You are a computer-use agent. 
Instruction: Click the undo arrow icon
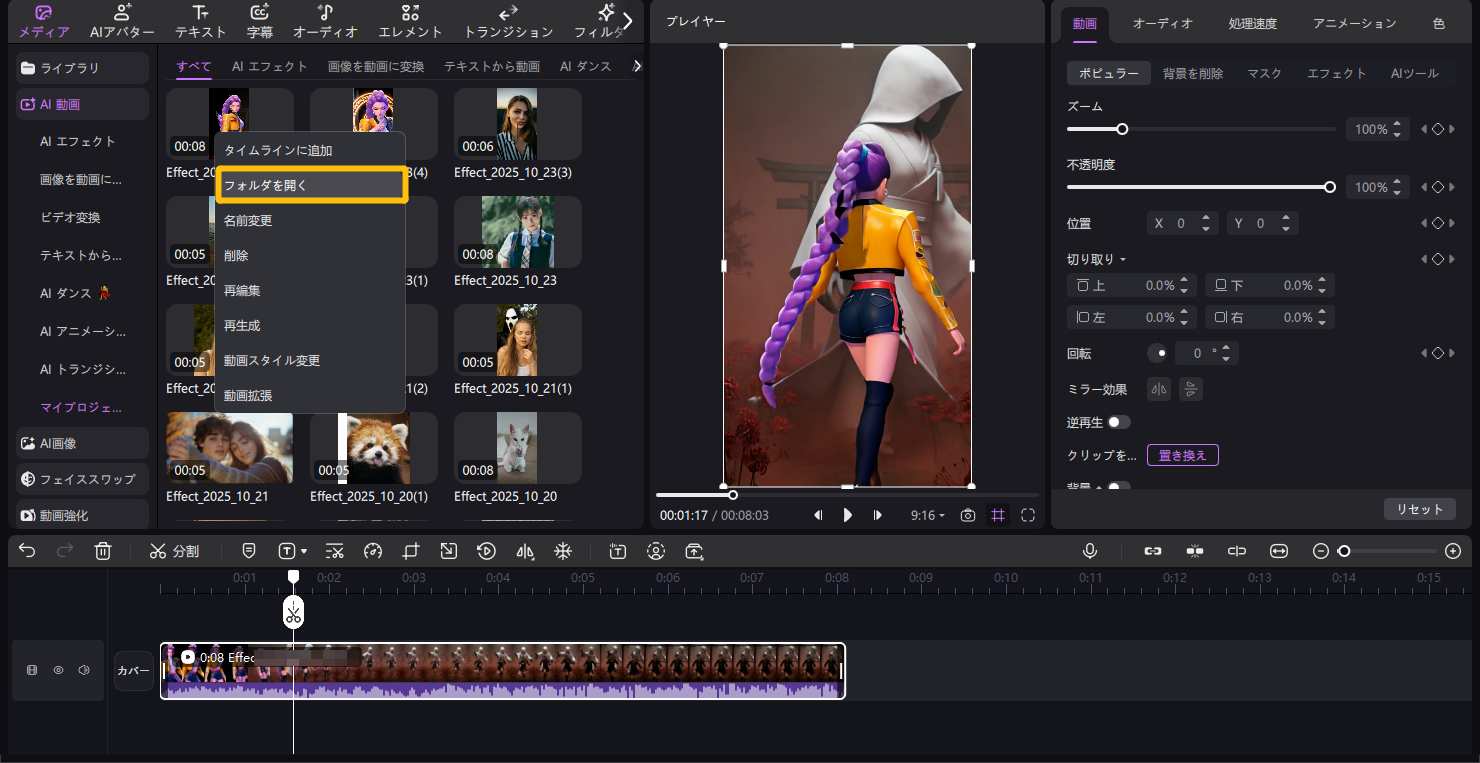27,551
